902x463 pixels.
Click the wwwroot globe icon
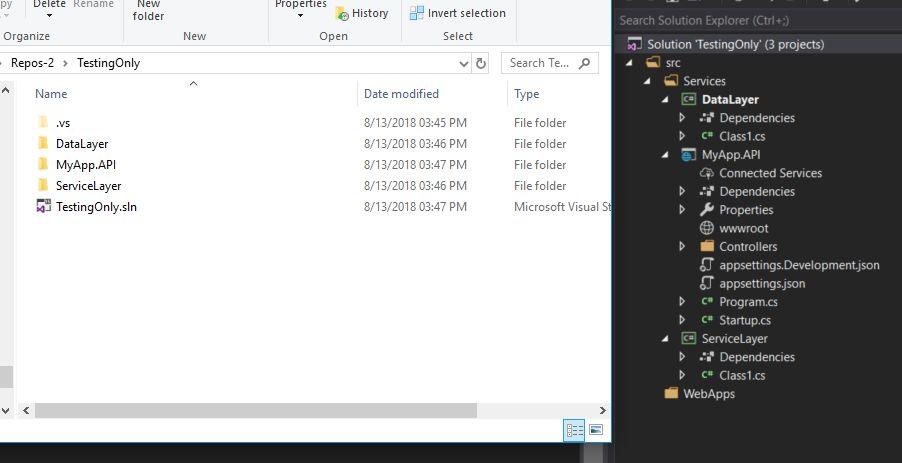pos(707,228)
